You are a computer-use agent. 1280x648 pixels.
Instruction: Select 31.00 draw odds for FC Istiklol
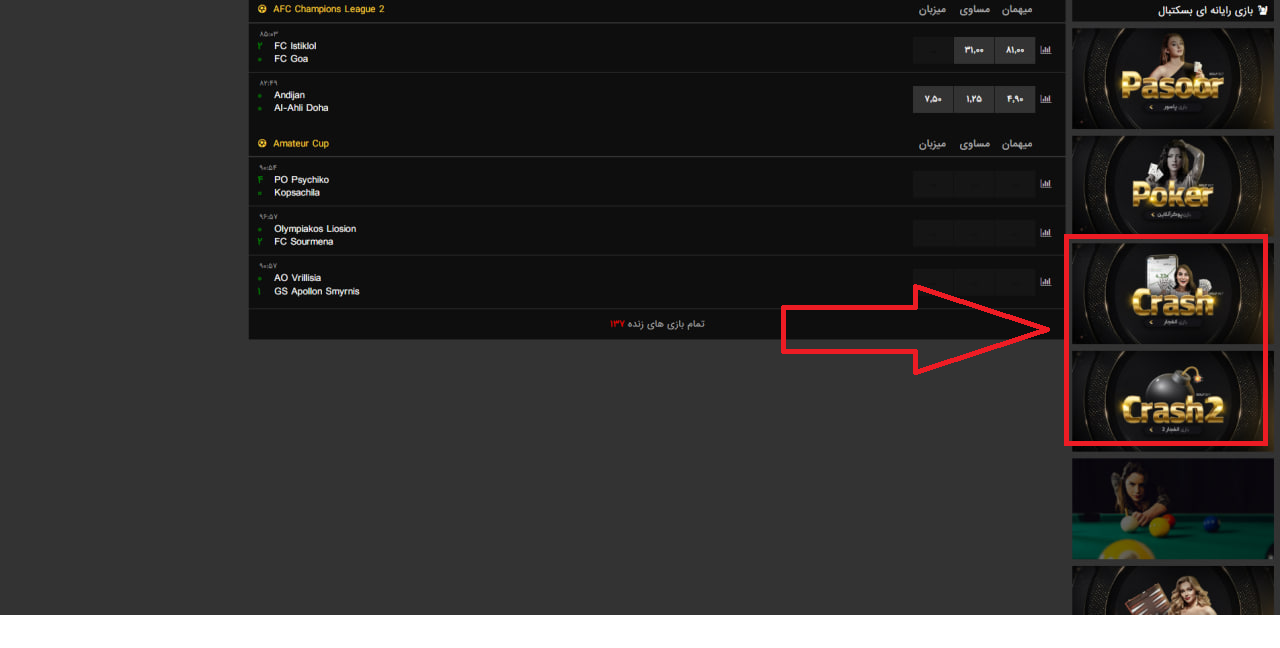974,50
